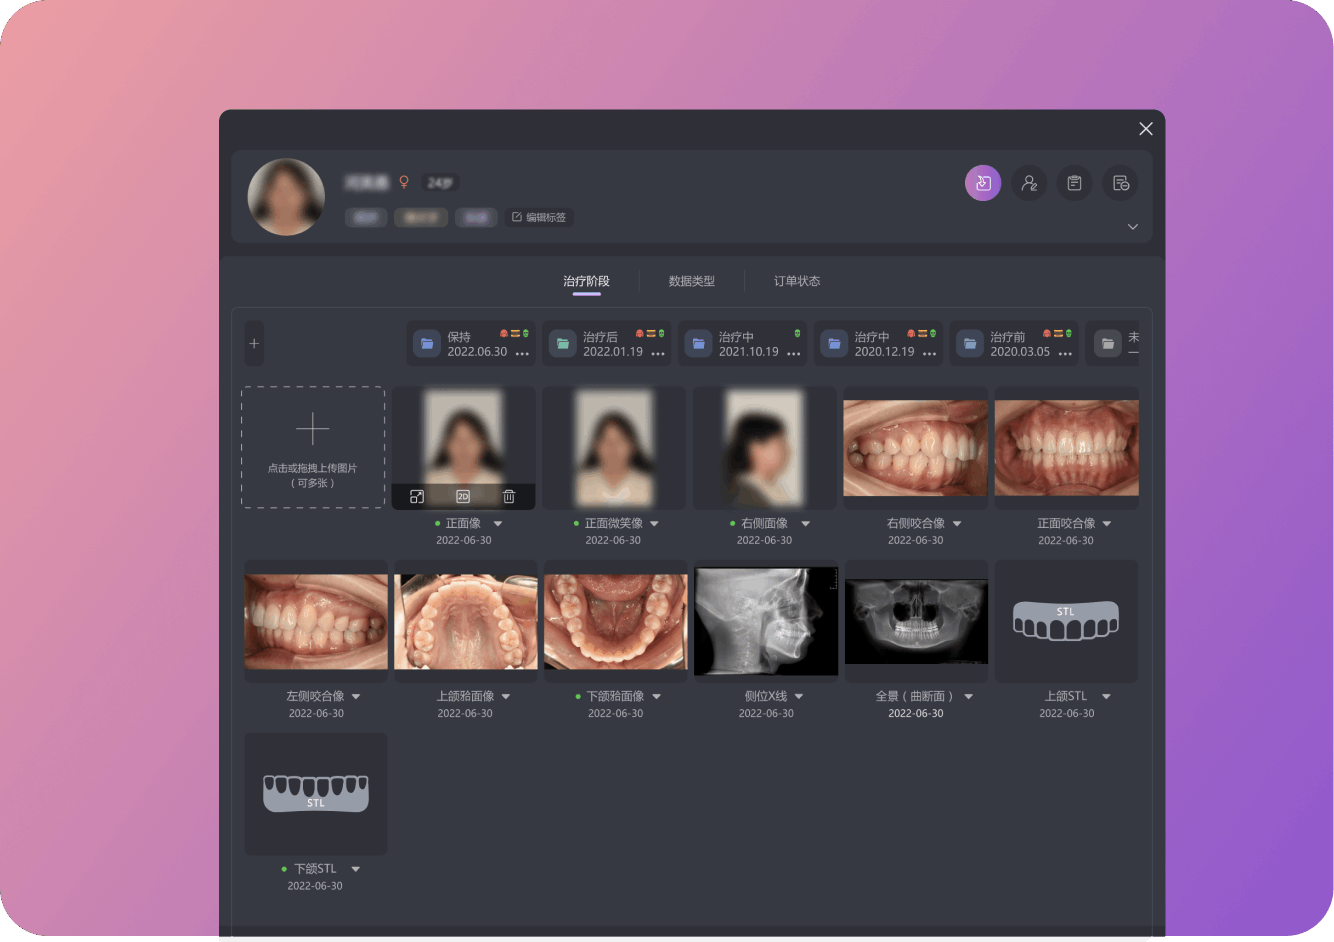Image resolution: width=1334 pixels, height=942 pixels.
Task: Click the clipboard icon in header
Action: pos(1074,183)
